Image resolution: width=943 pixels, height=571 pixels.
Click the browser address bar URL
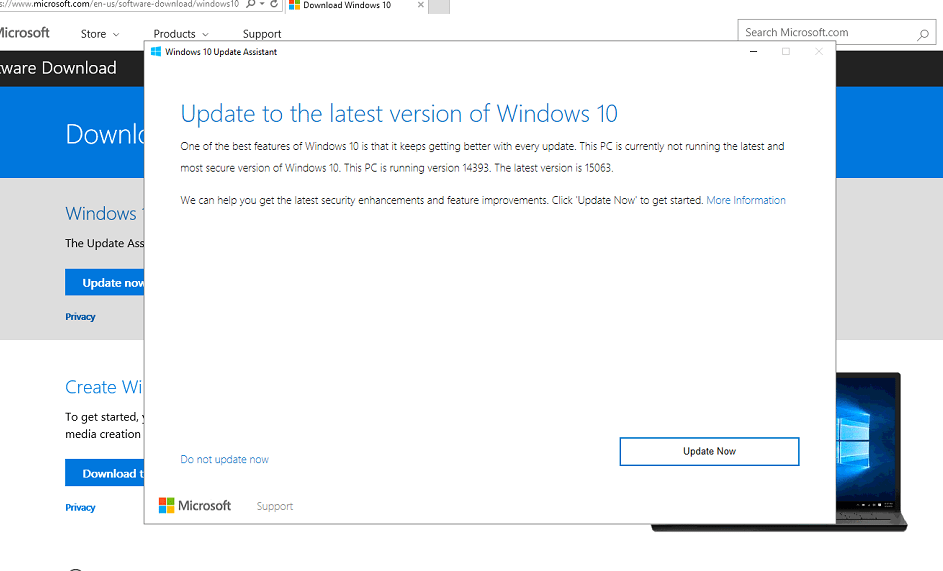120,4
